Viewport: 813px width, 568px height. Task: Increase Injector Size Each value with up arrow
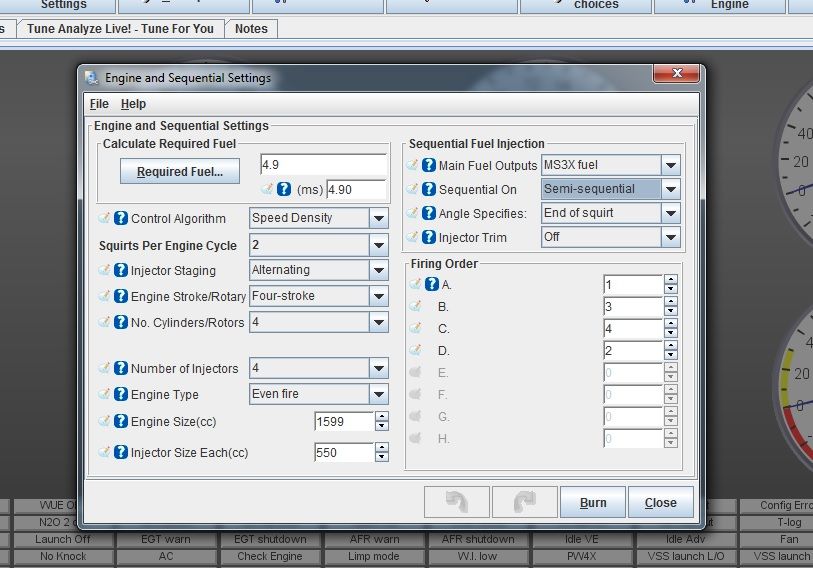(381, 447)
